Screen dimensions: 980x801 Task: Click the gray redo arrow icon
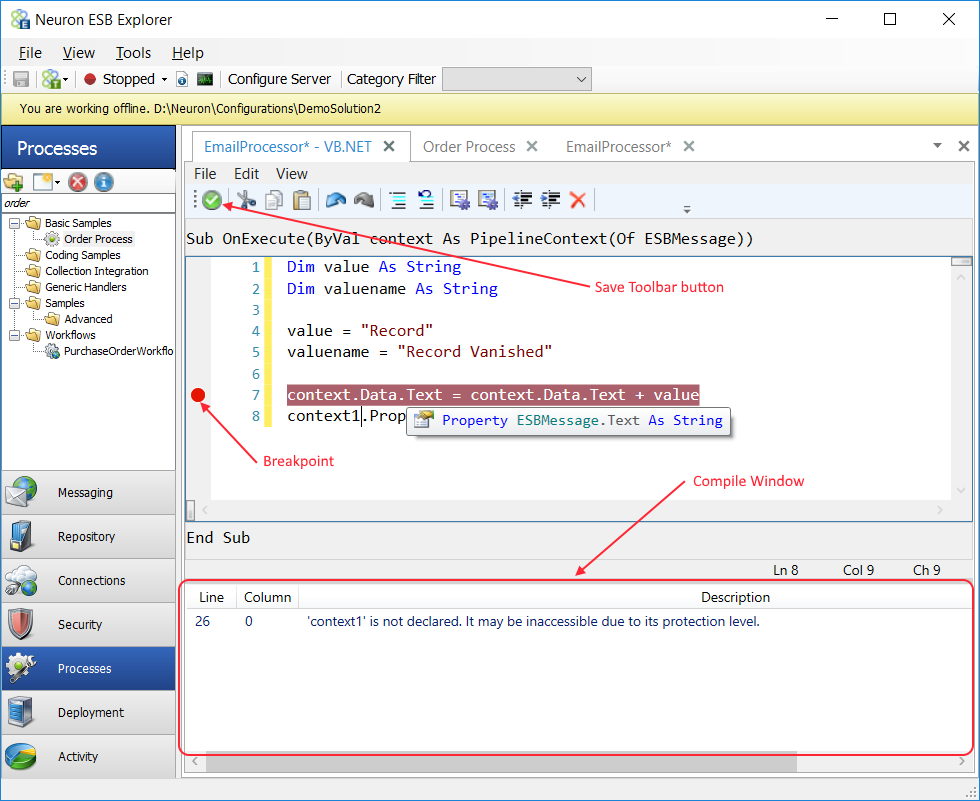pos(364,200)
